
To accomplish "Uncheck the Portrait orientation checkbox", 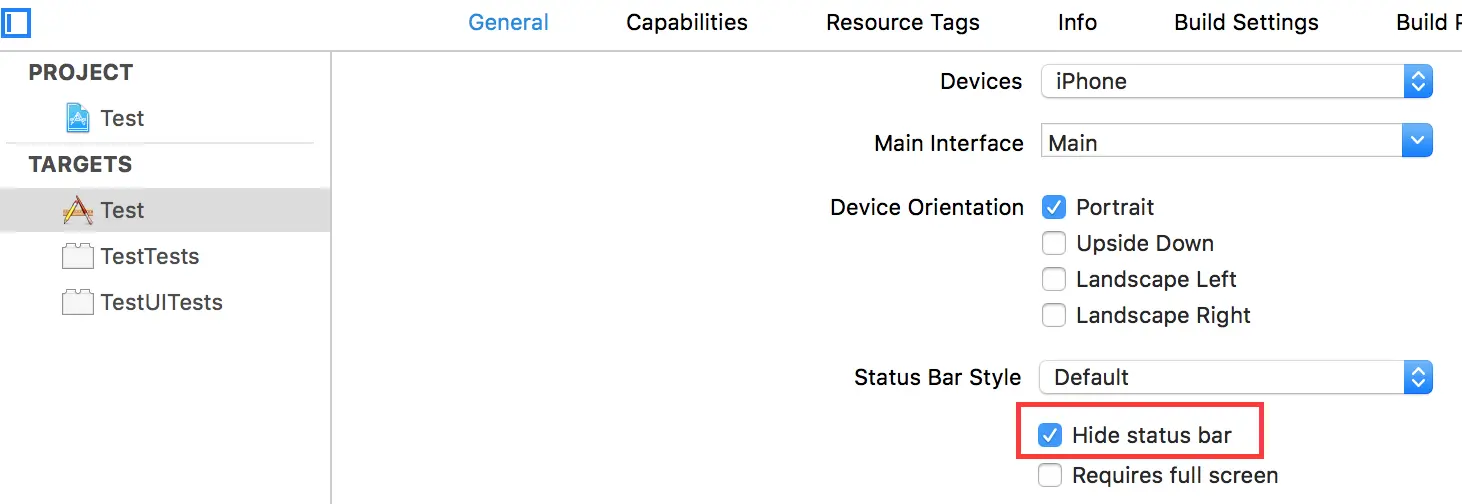I will tap(1053, 207).
